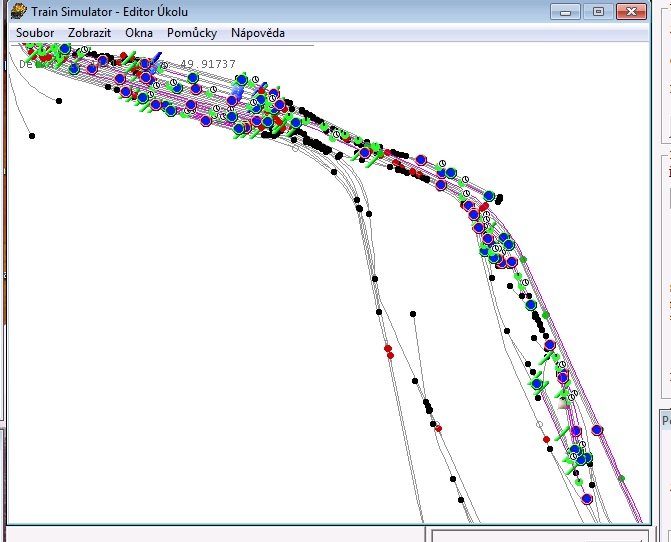Screen dimensions: 671x542
Task: Maximize the Editor Úkolu window
Action: (598, 12)
